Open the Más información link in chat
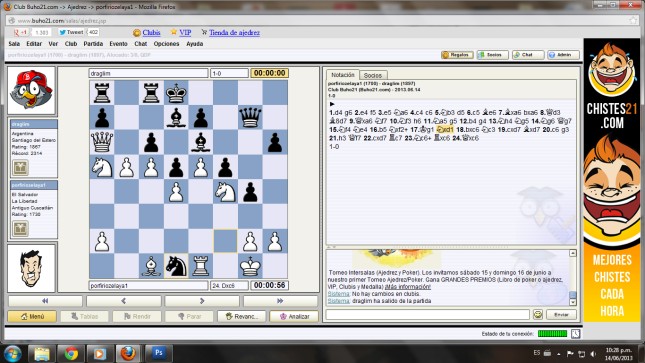Screen dimensions: 645x363 point(408,286)
